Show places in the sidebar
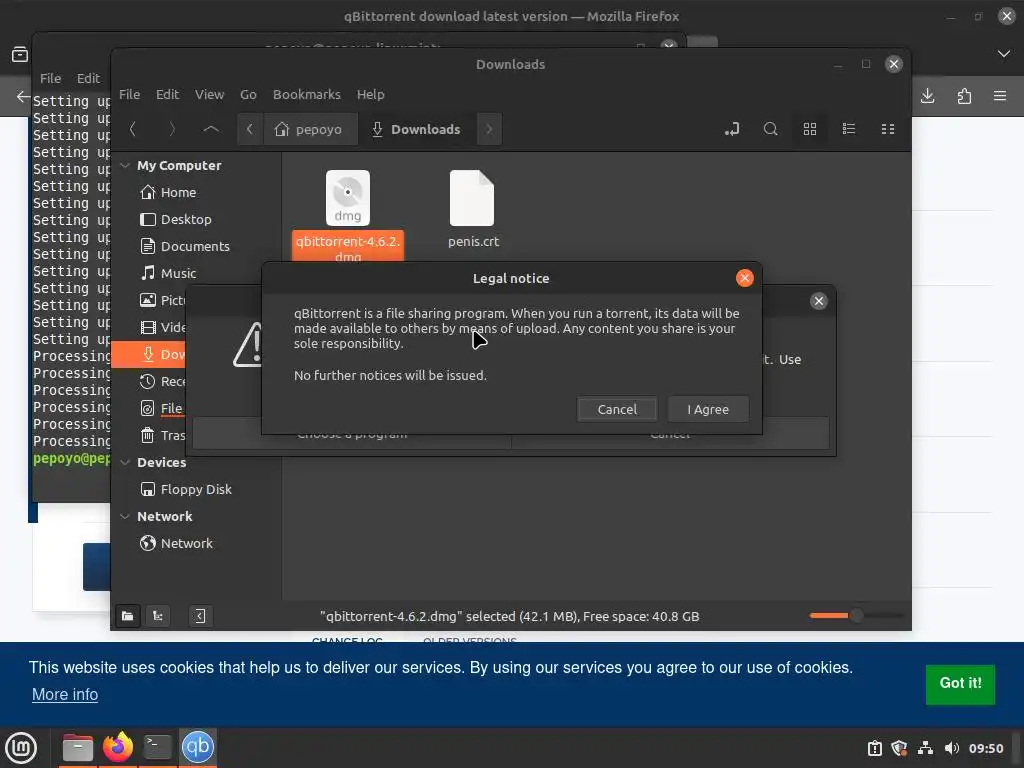This screenshot has width=1024, height=768. (127, 616)
